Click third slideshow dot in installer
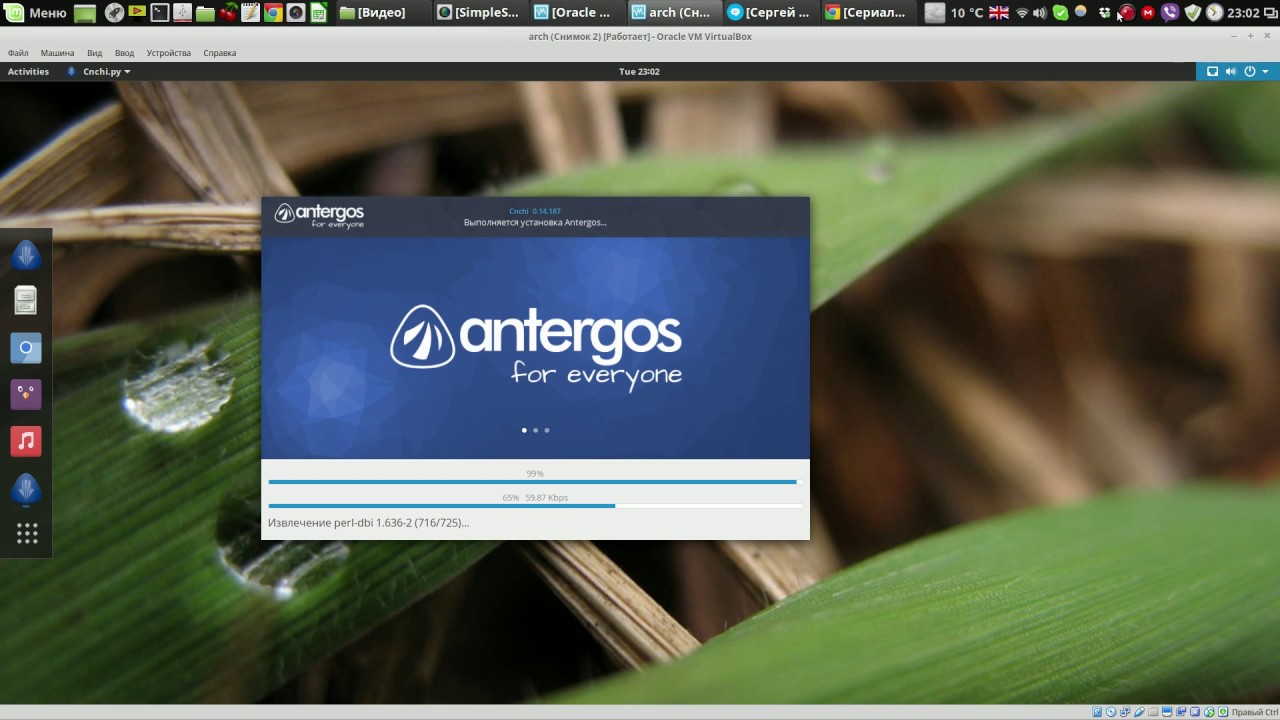Viewport: 1280px width, 720px height. pos(547,430)
